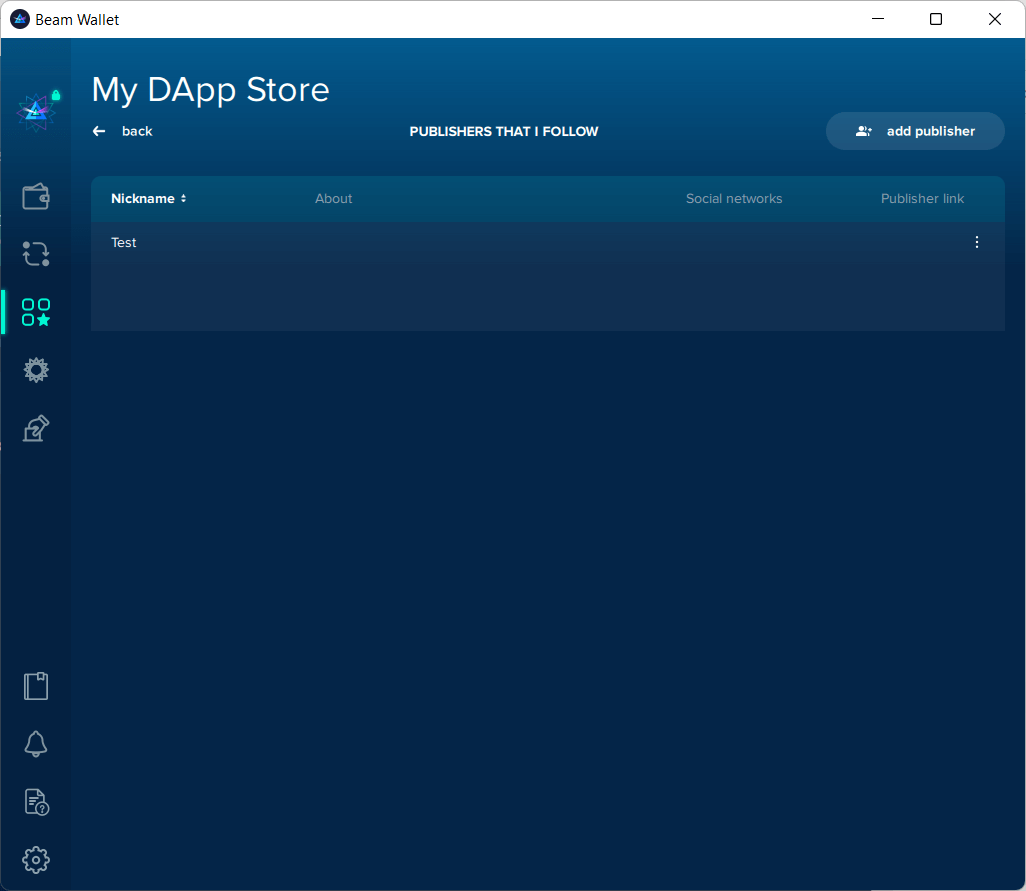The image size is (1026, 891).
Task: Open the Settings gear icon
Action: point(36,860)
